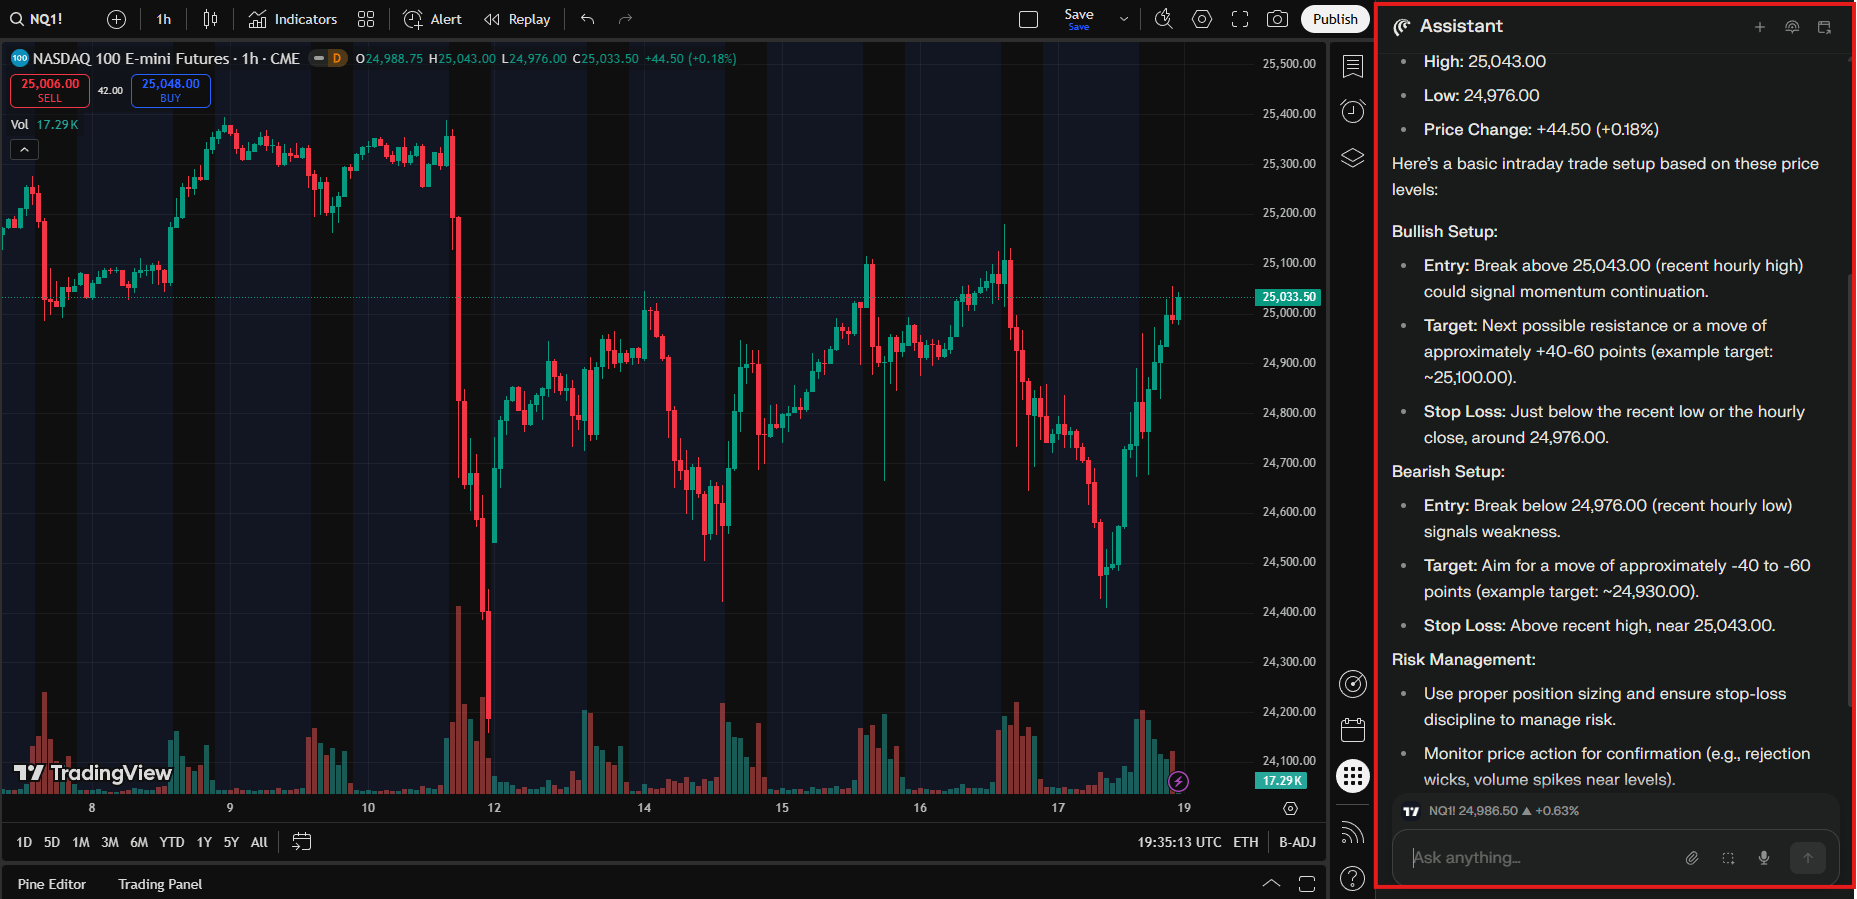
Task: Open symbol search for NQ1!
Action: tap(38, 19)
